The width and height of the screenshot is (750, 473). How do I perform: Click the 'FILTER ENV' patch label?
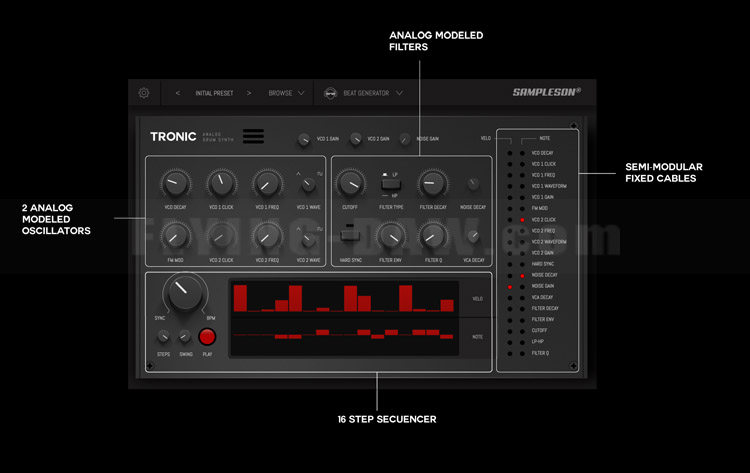point(543,319)
